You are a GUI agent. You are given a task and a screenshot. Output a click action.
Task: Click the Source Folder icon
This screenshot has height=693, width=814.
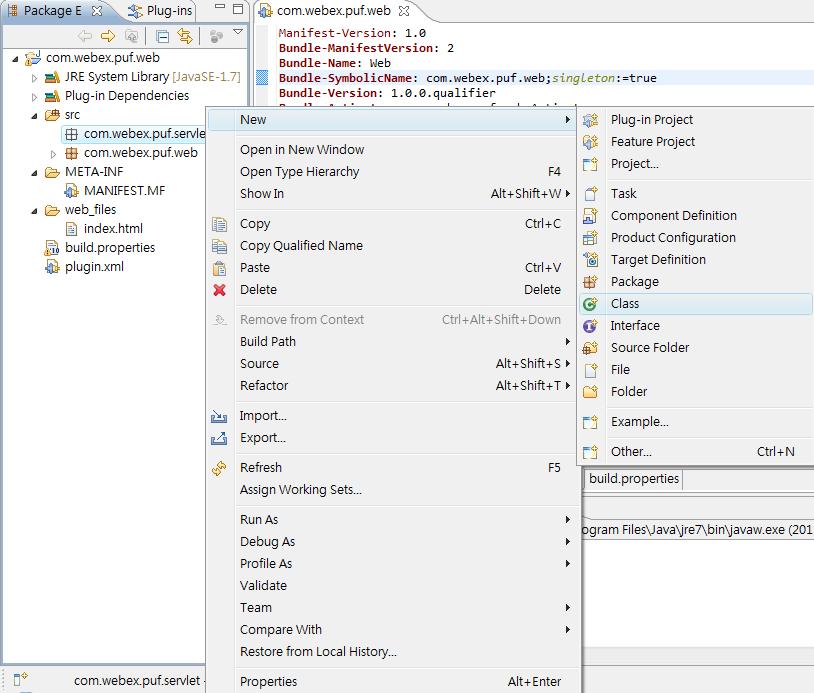click(x=591, y=348)
